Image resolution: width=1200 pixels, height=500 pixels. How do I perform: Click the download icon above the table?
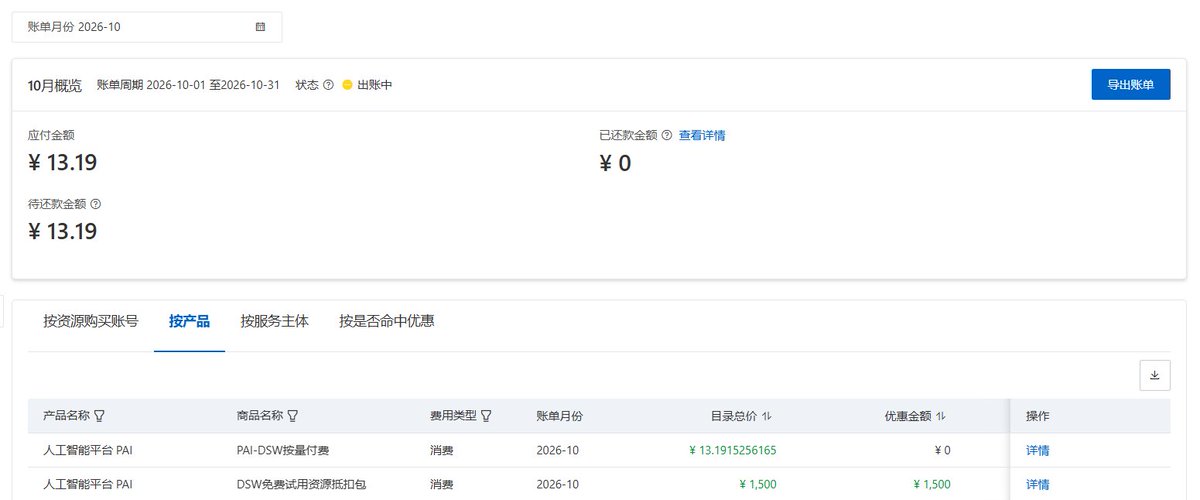[x=1155, y=375]
